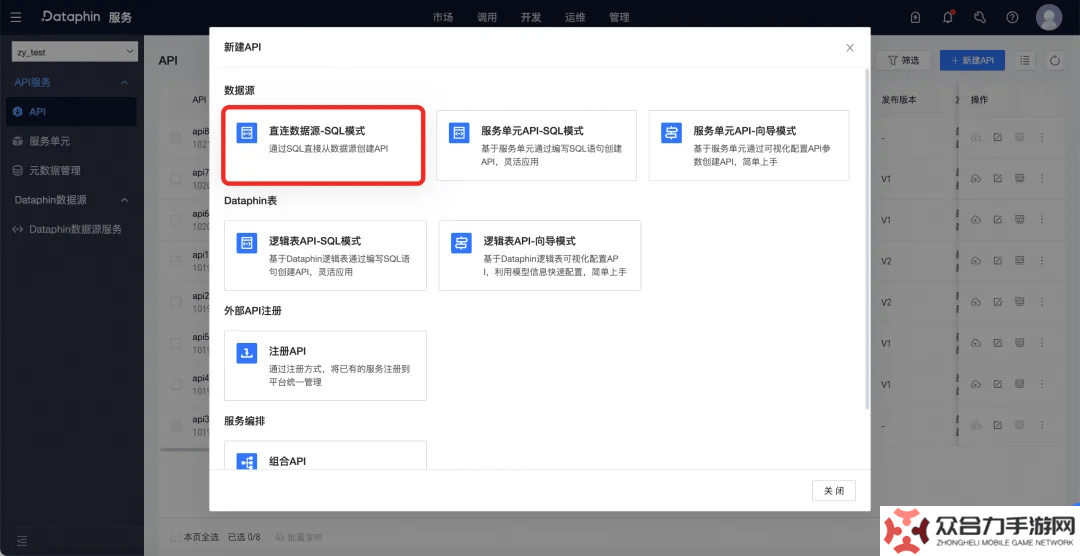Open more actions dots in api6 row
1080x556 pixels.
point(1042,220)
